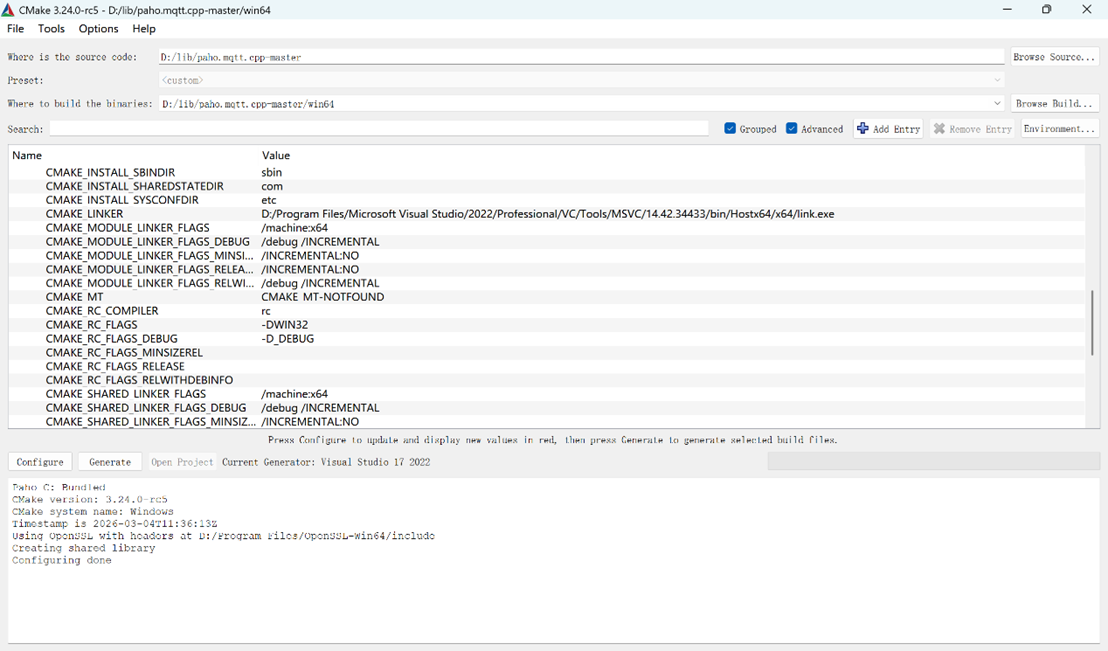Select the CMAKE_MODULE_LINKER_FLAGS_DEBUG entry

pos(148,242)
